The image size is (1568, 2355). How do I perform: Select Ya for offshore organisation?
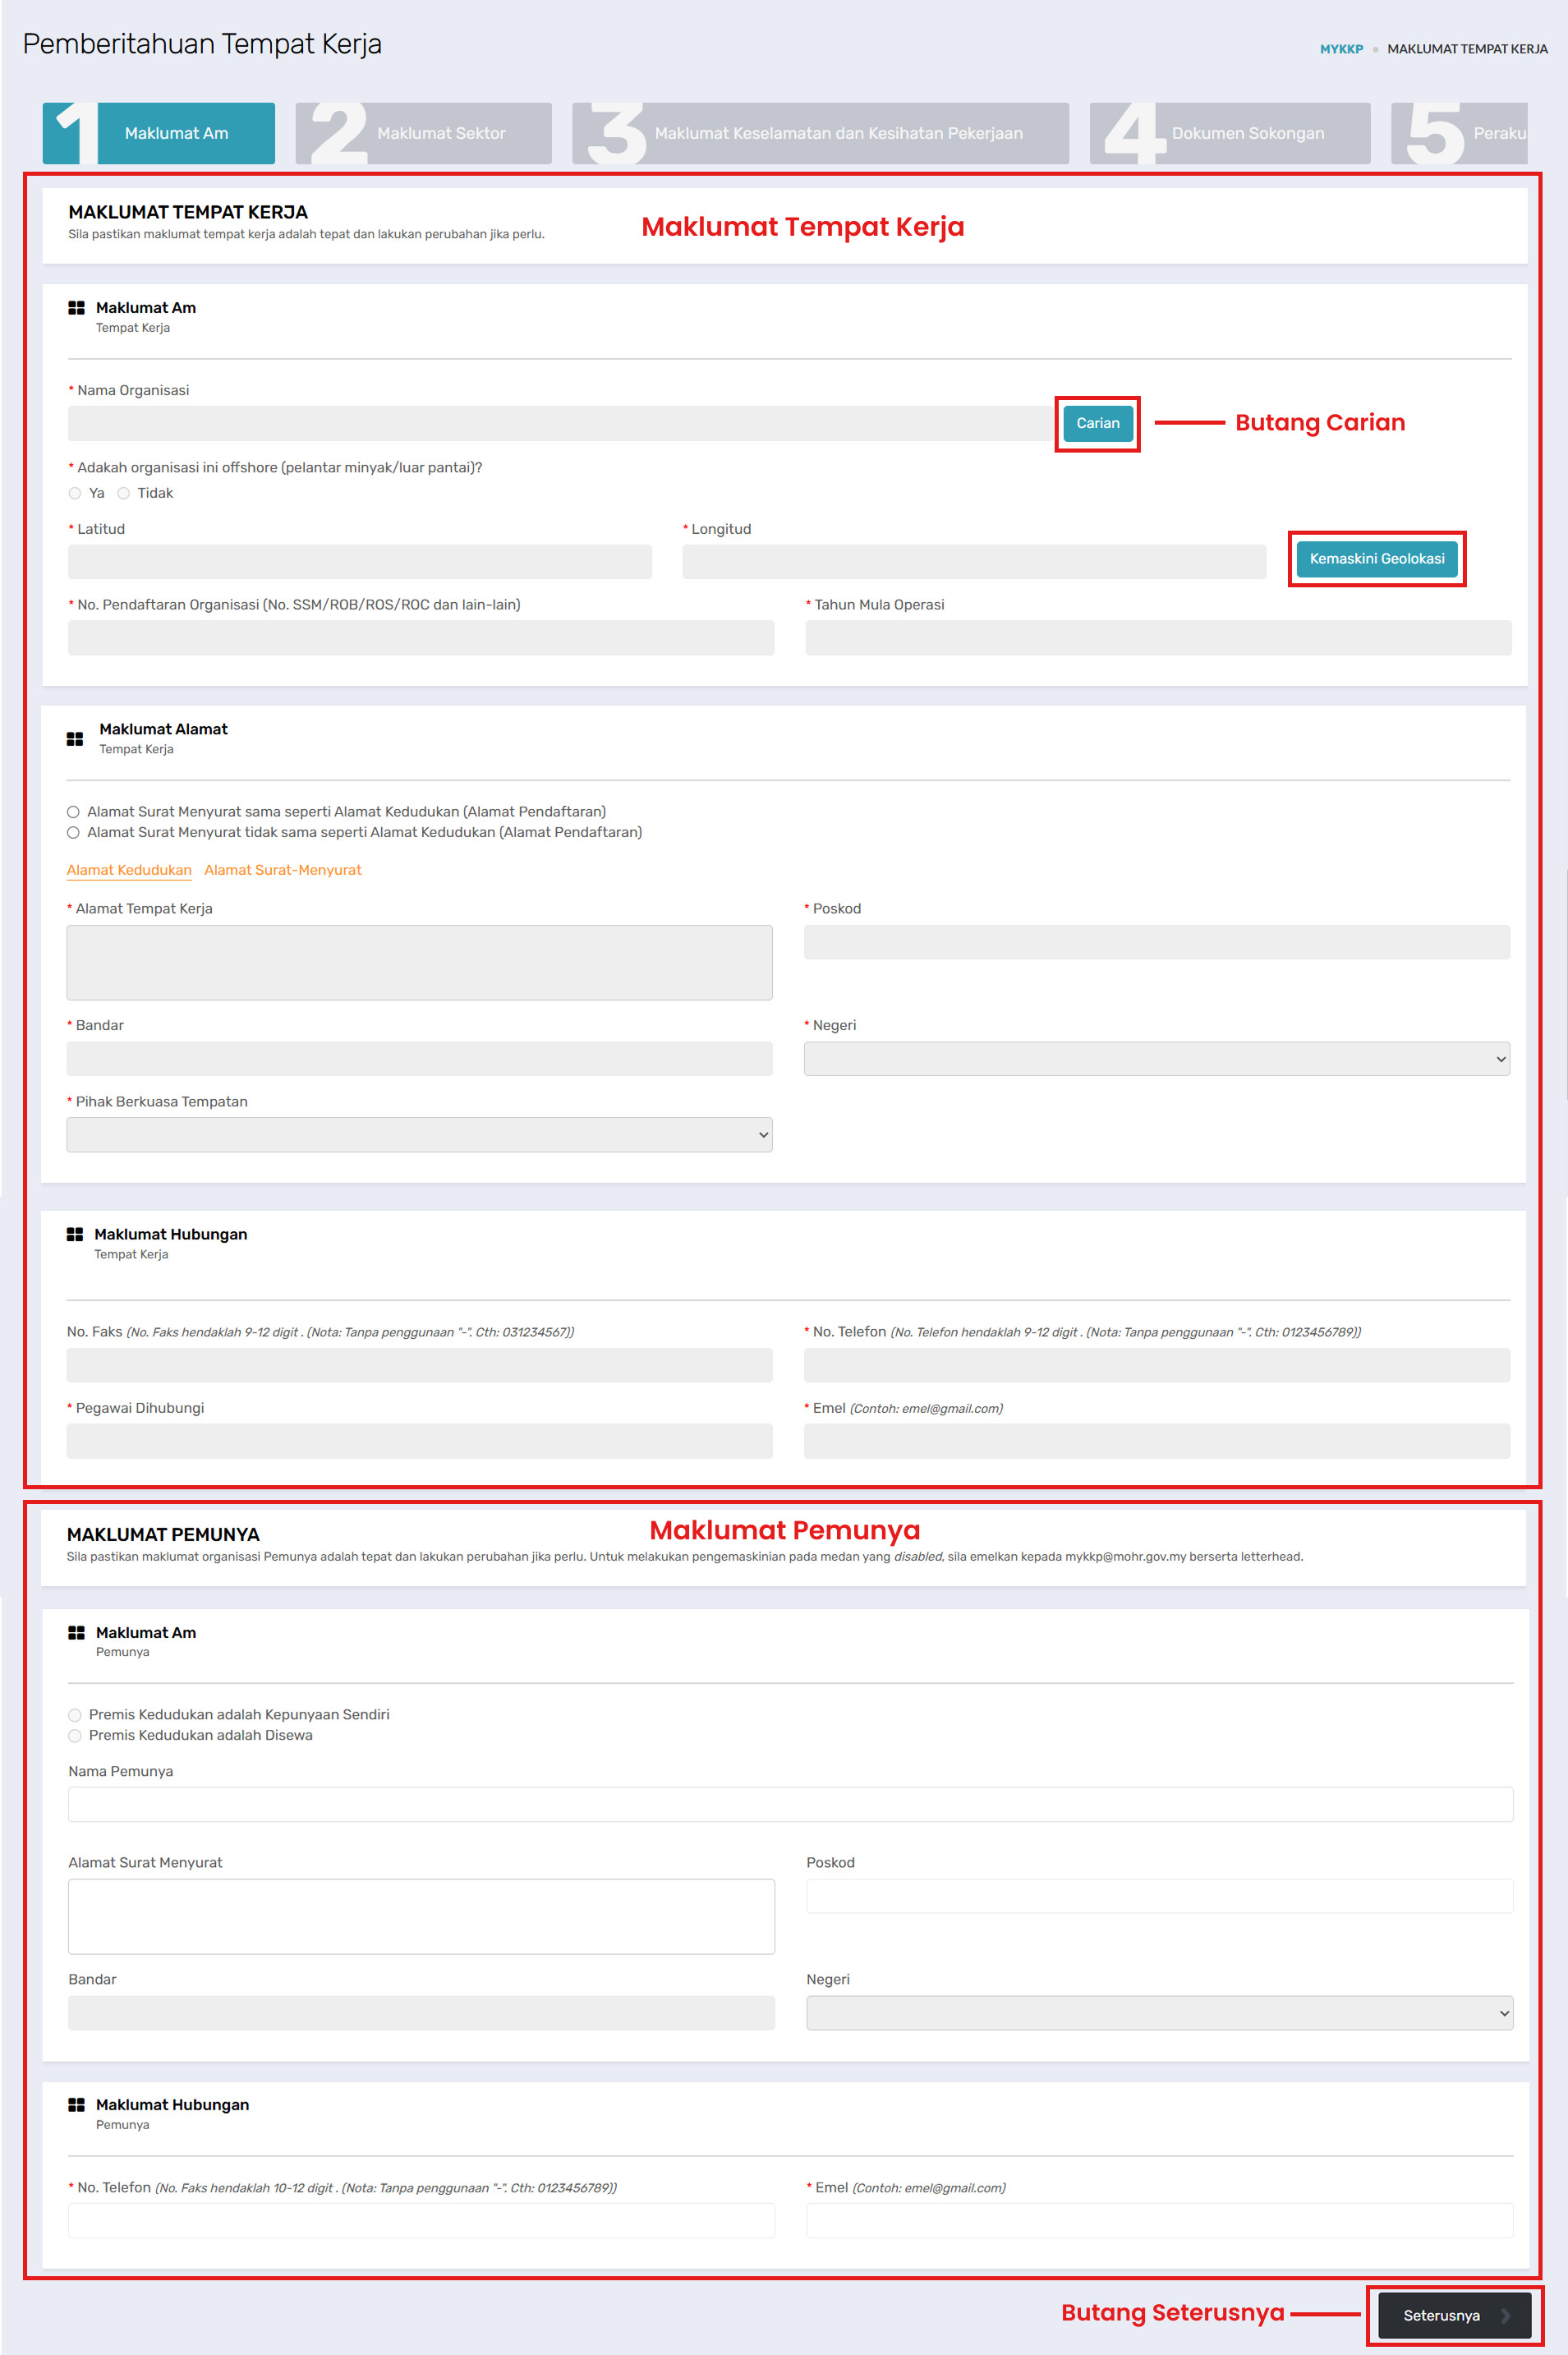75,493
